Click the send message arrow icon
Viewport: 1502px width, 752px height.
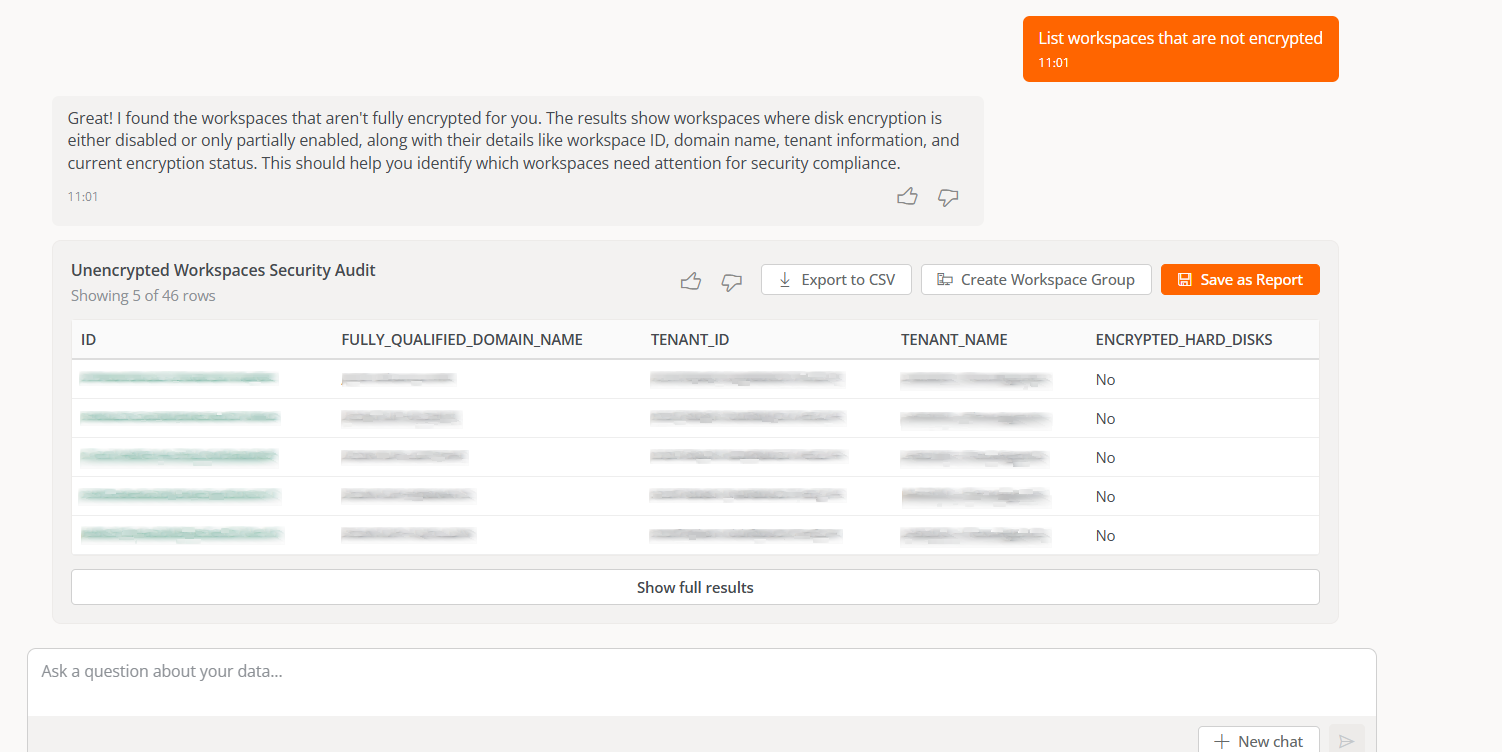1346,741
